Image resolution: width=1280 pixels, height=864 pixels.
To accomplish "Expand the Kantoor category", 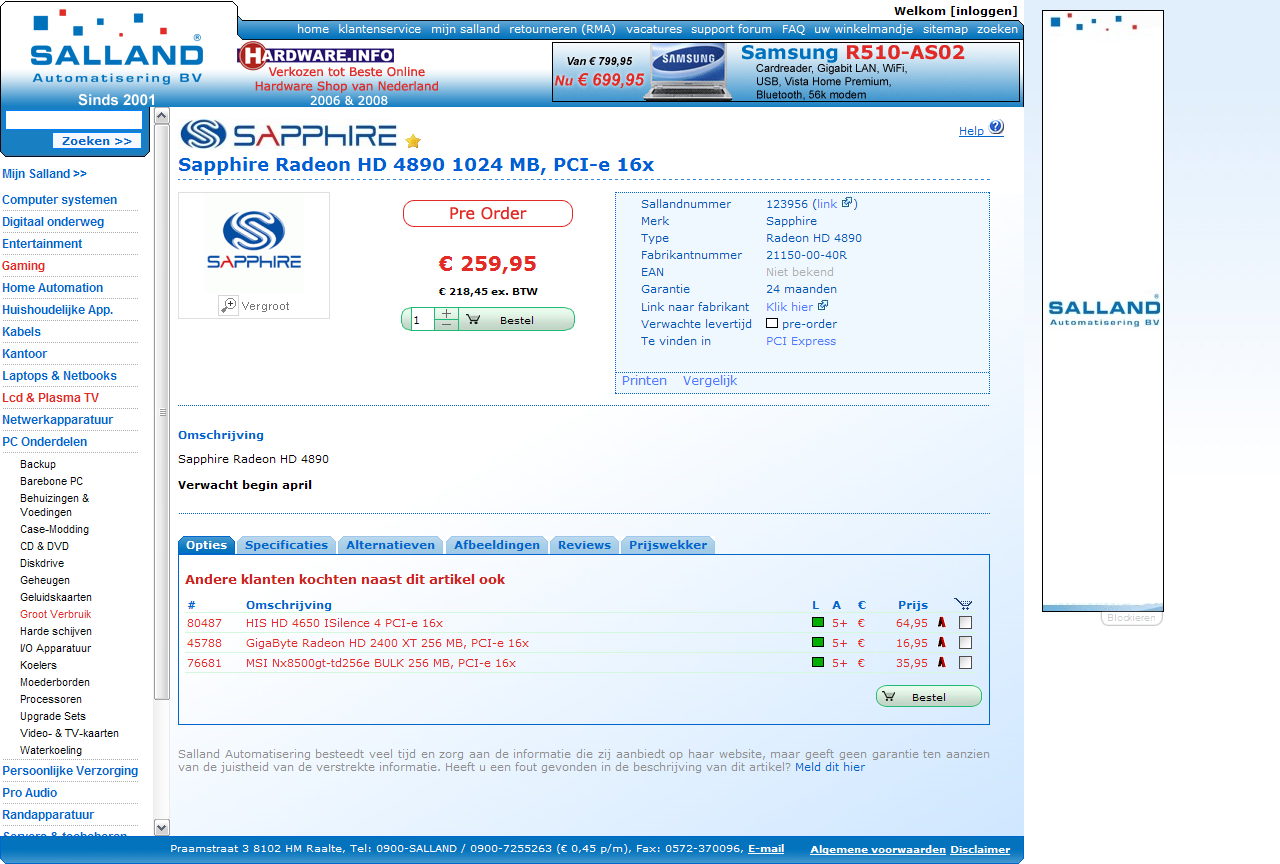I will pyautogui.click(x=24, y=354).
